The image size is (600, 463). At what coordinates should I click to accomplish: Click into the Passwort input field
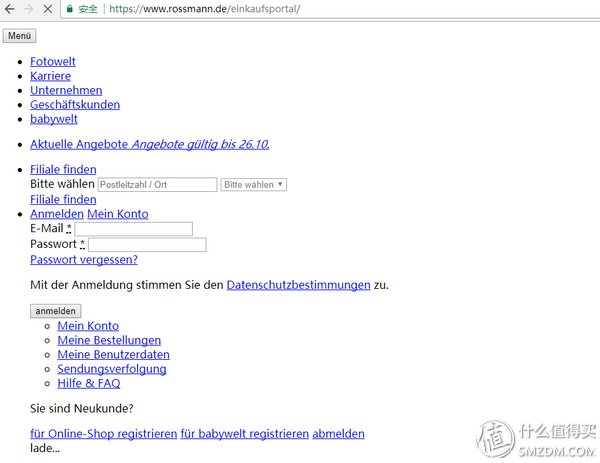147,245
